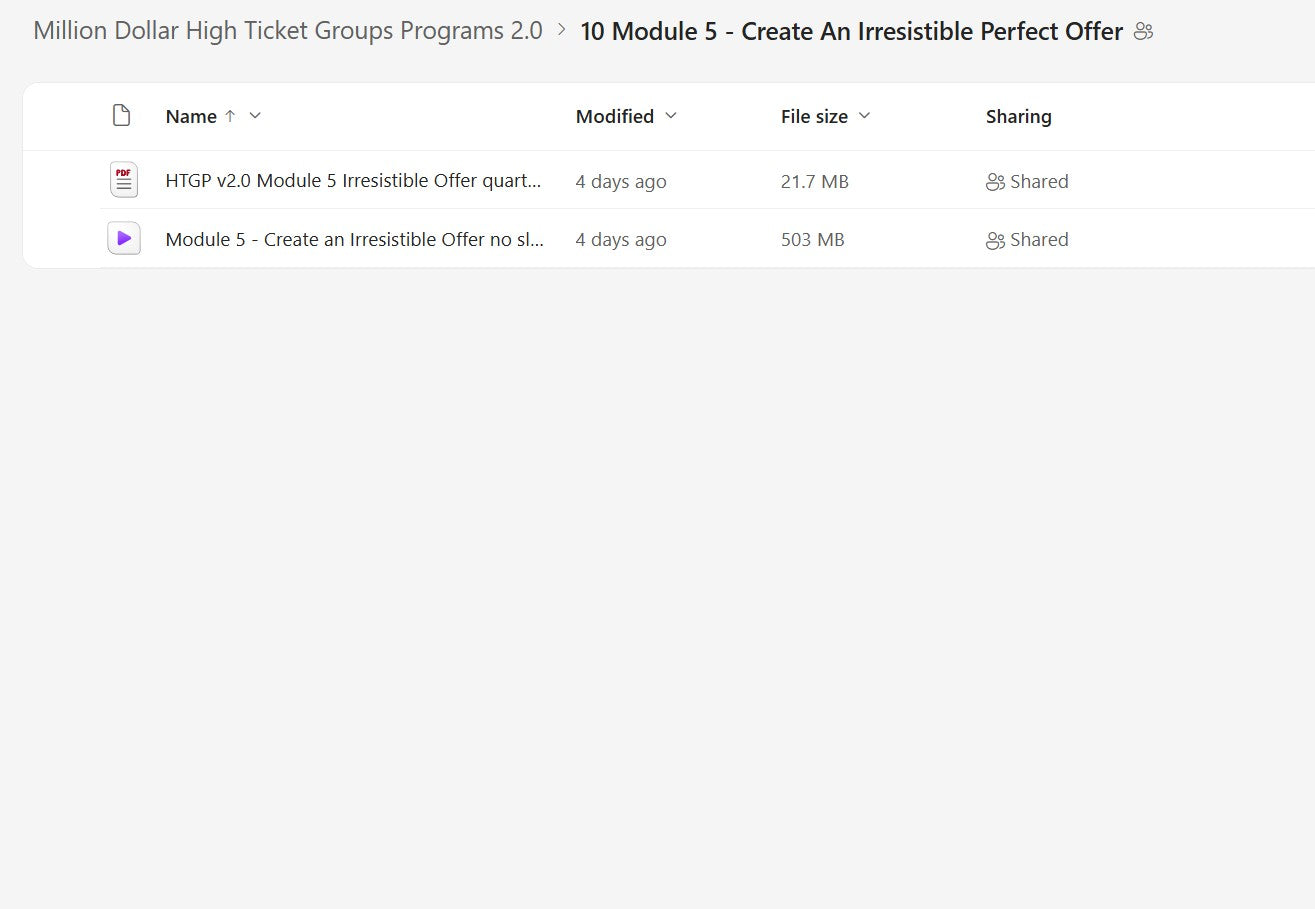Screen dimensions: 1315x909
Task: Open the File size column dropdown chevron
Action: 865,116
